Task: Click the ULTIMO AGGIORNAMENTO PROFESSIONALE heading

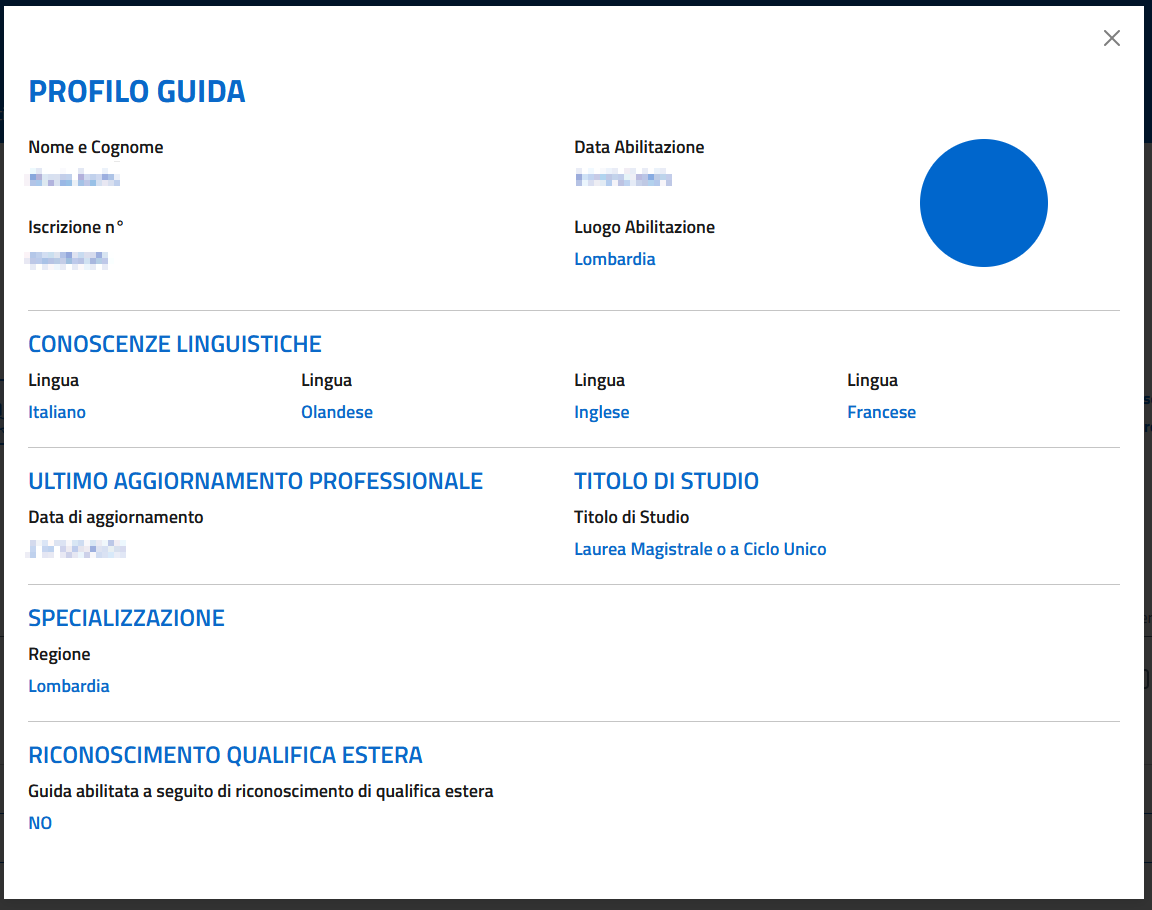Action: point(255,481)
